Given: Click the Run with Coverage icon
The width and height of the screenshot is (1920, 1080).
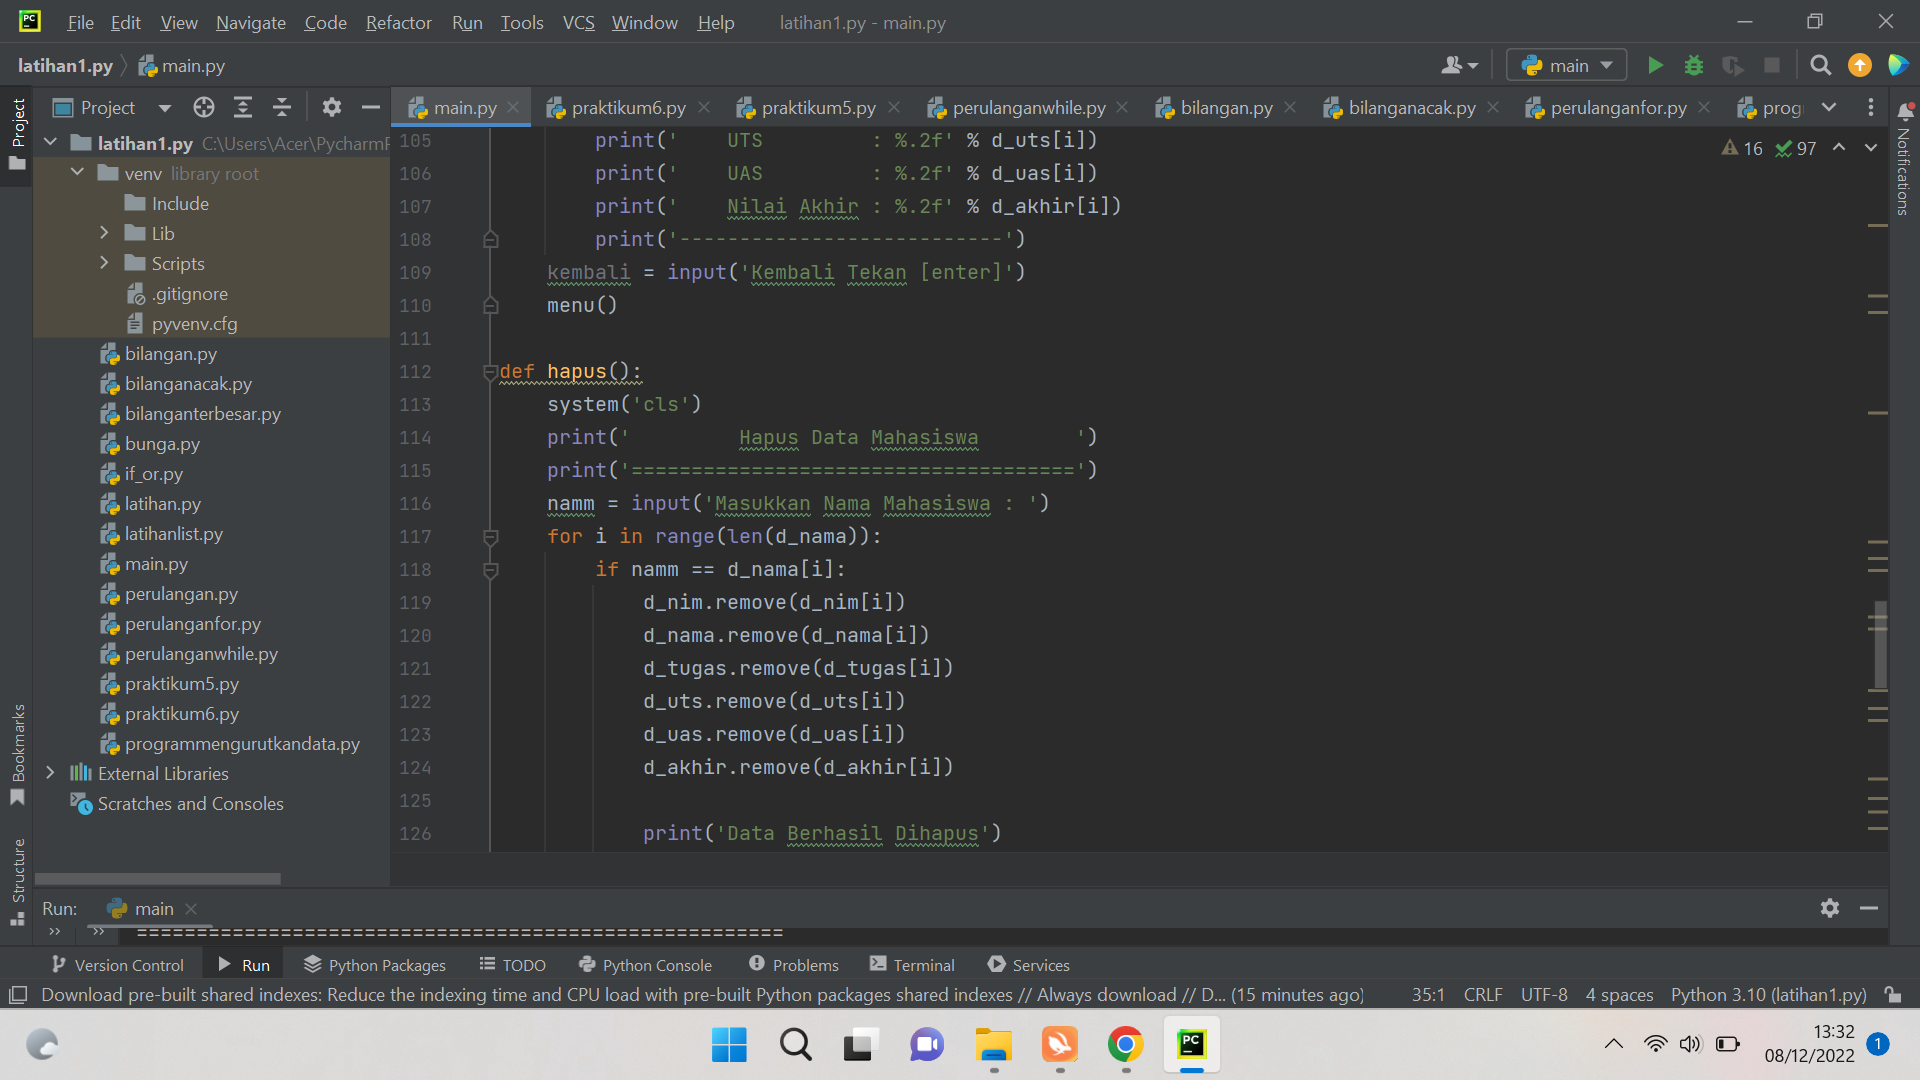Looking at the screenshot, I should point(1733,66).
